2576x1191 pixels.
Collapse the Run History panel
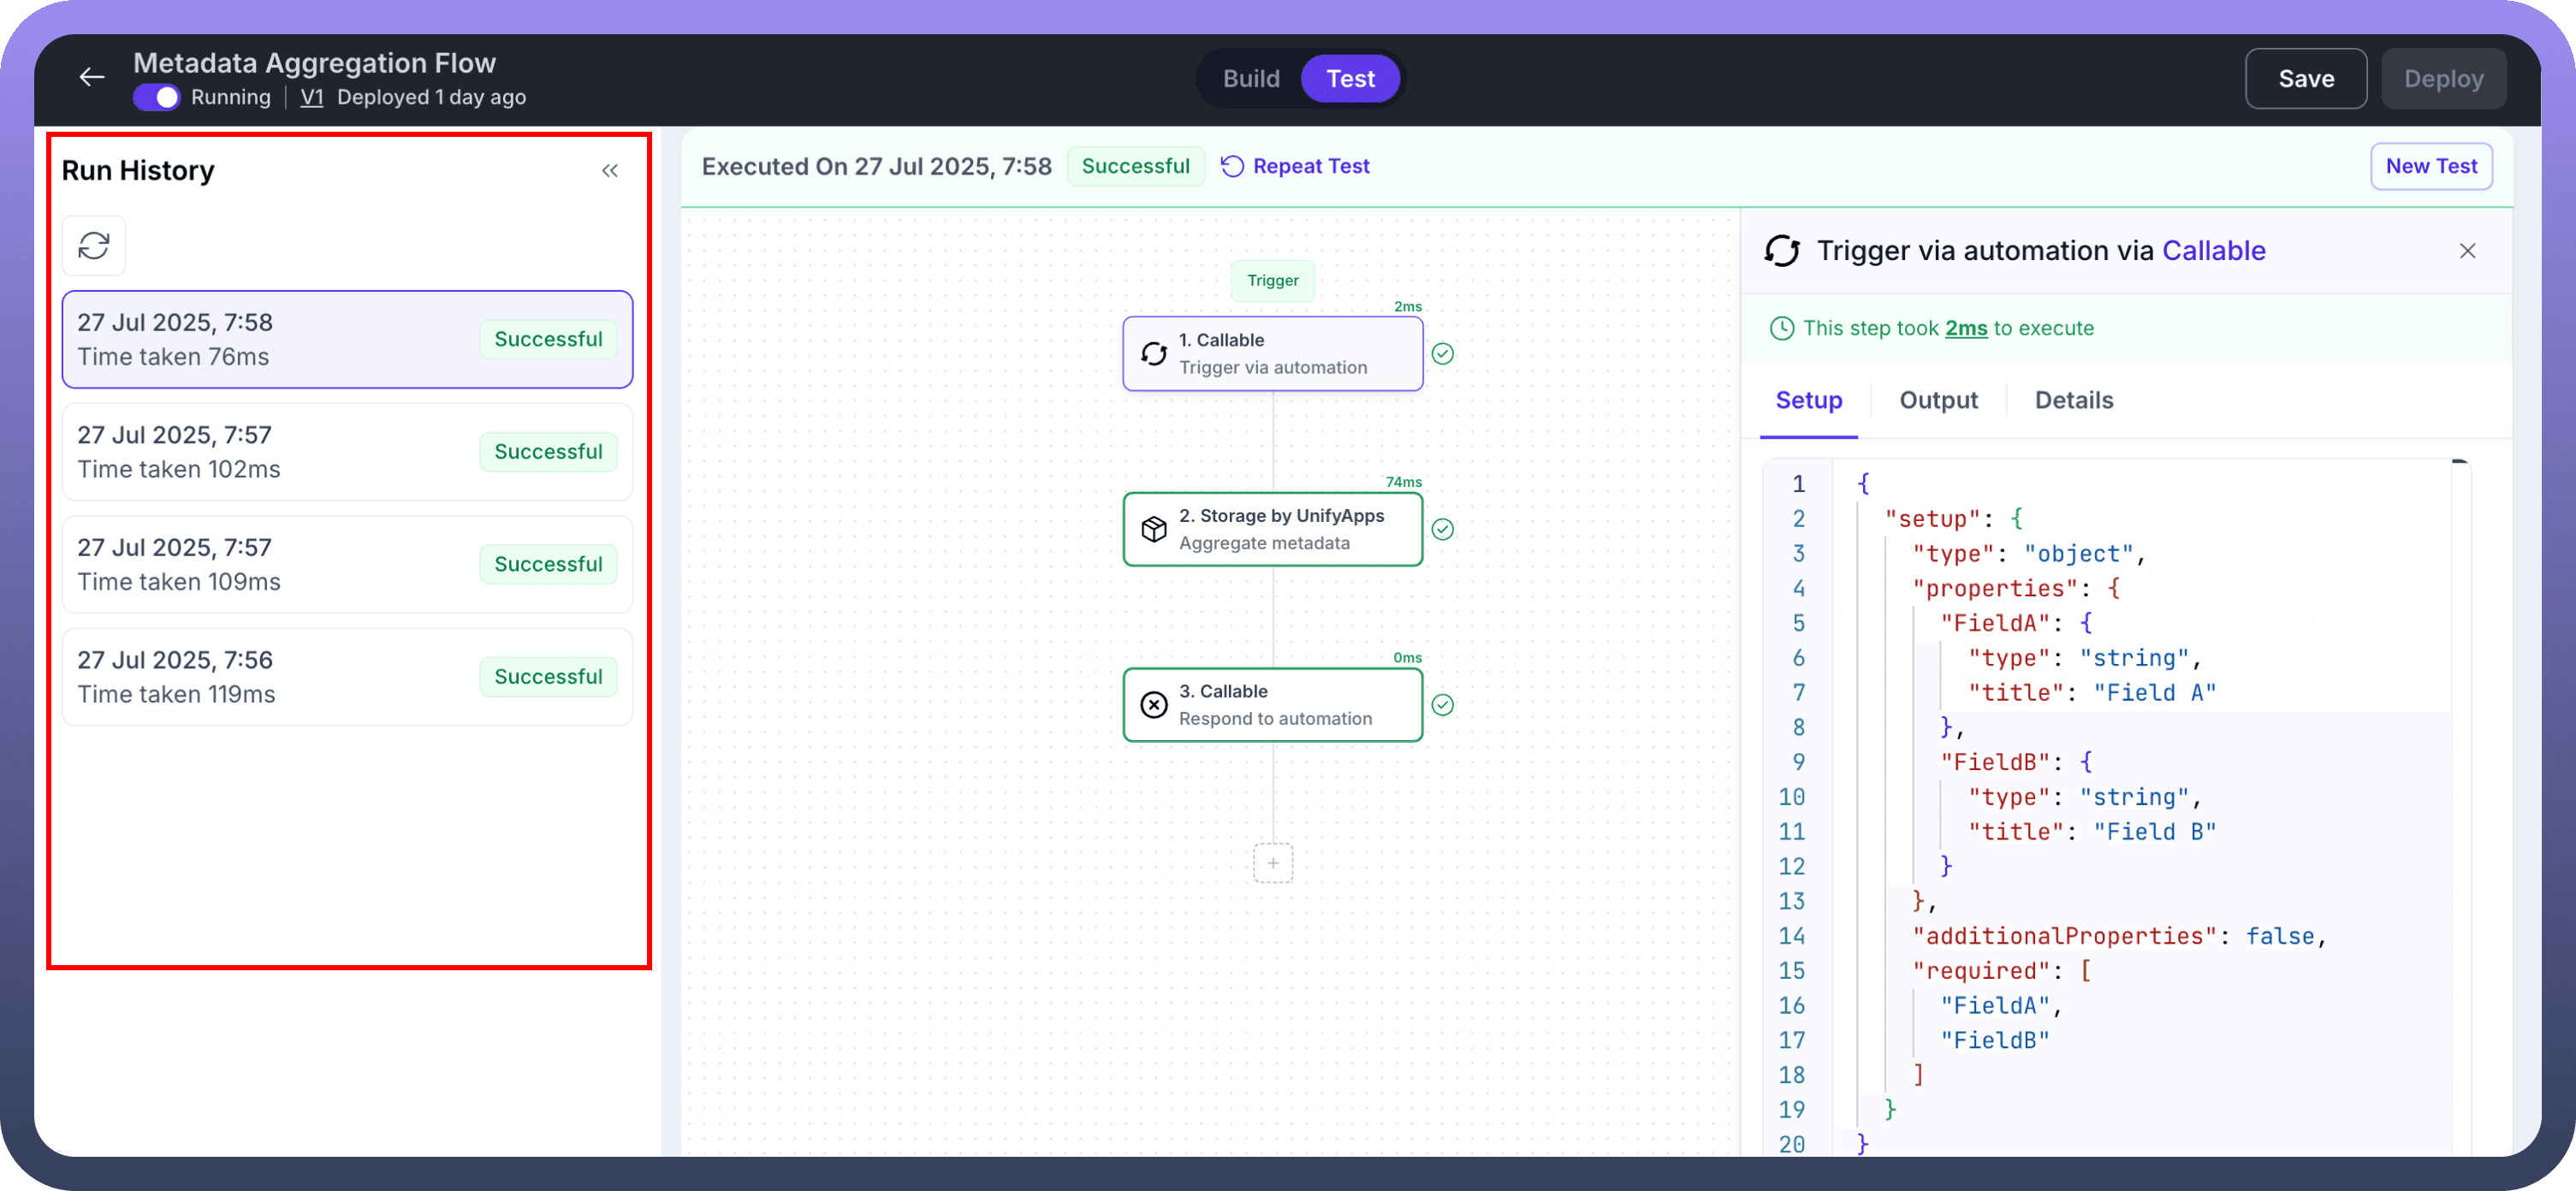610,171
